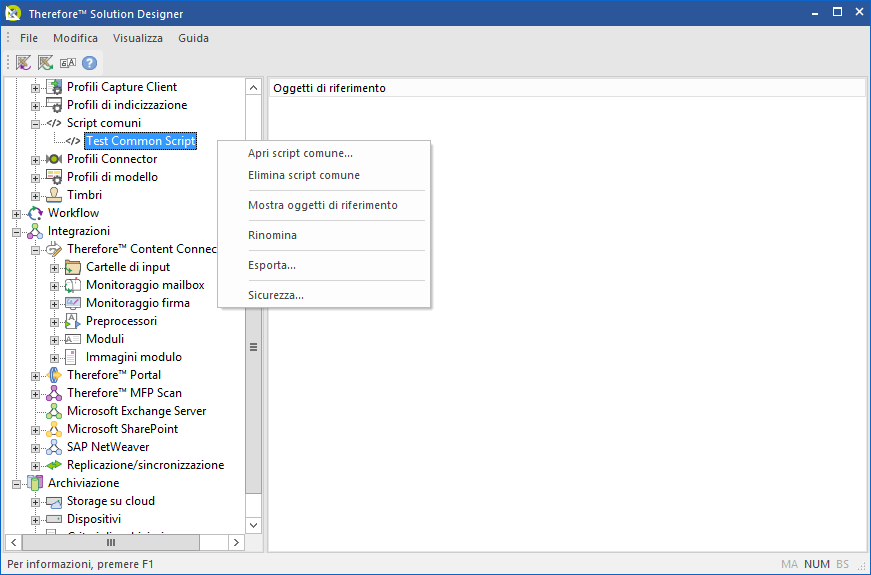Click the Therefore application icon in title bar

pos(13,13)
